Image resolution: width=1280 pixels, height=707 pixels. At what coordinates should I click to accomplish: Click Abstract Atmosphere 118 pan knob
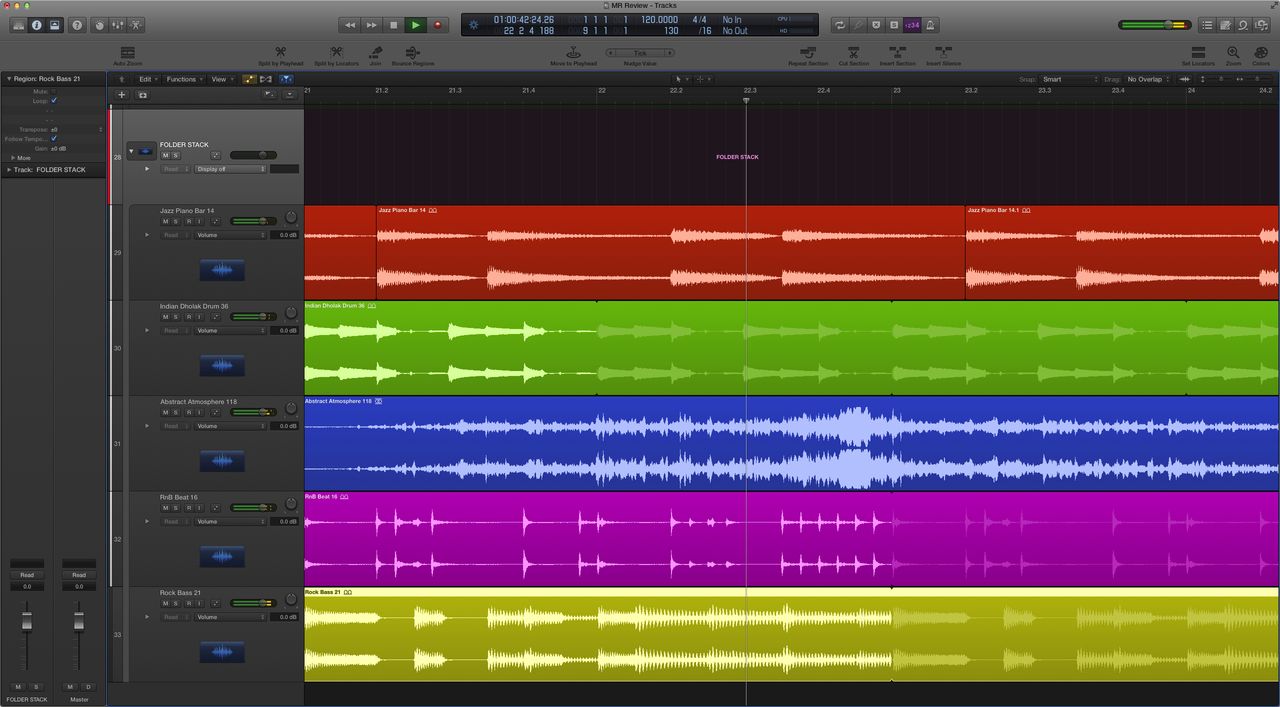[291, 408]
